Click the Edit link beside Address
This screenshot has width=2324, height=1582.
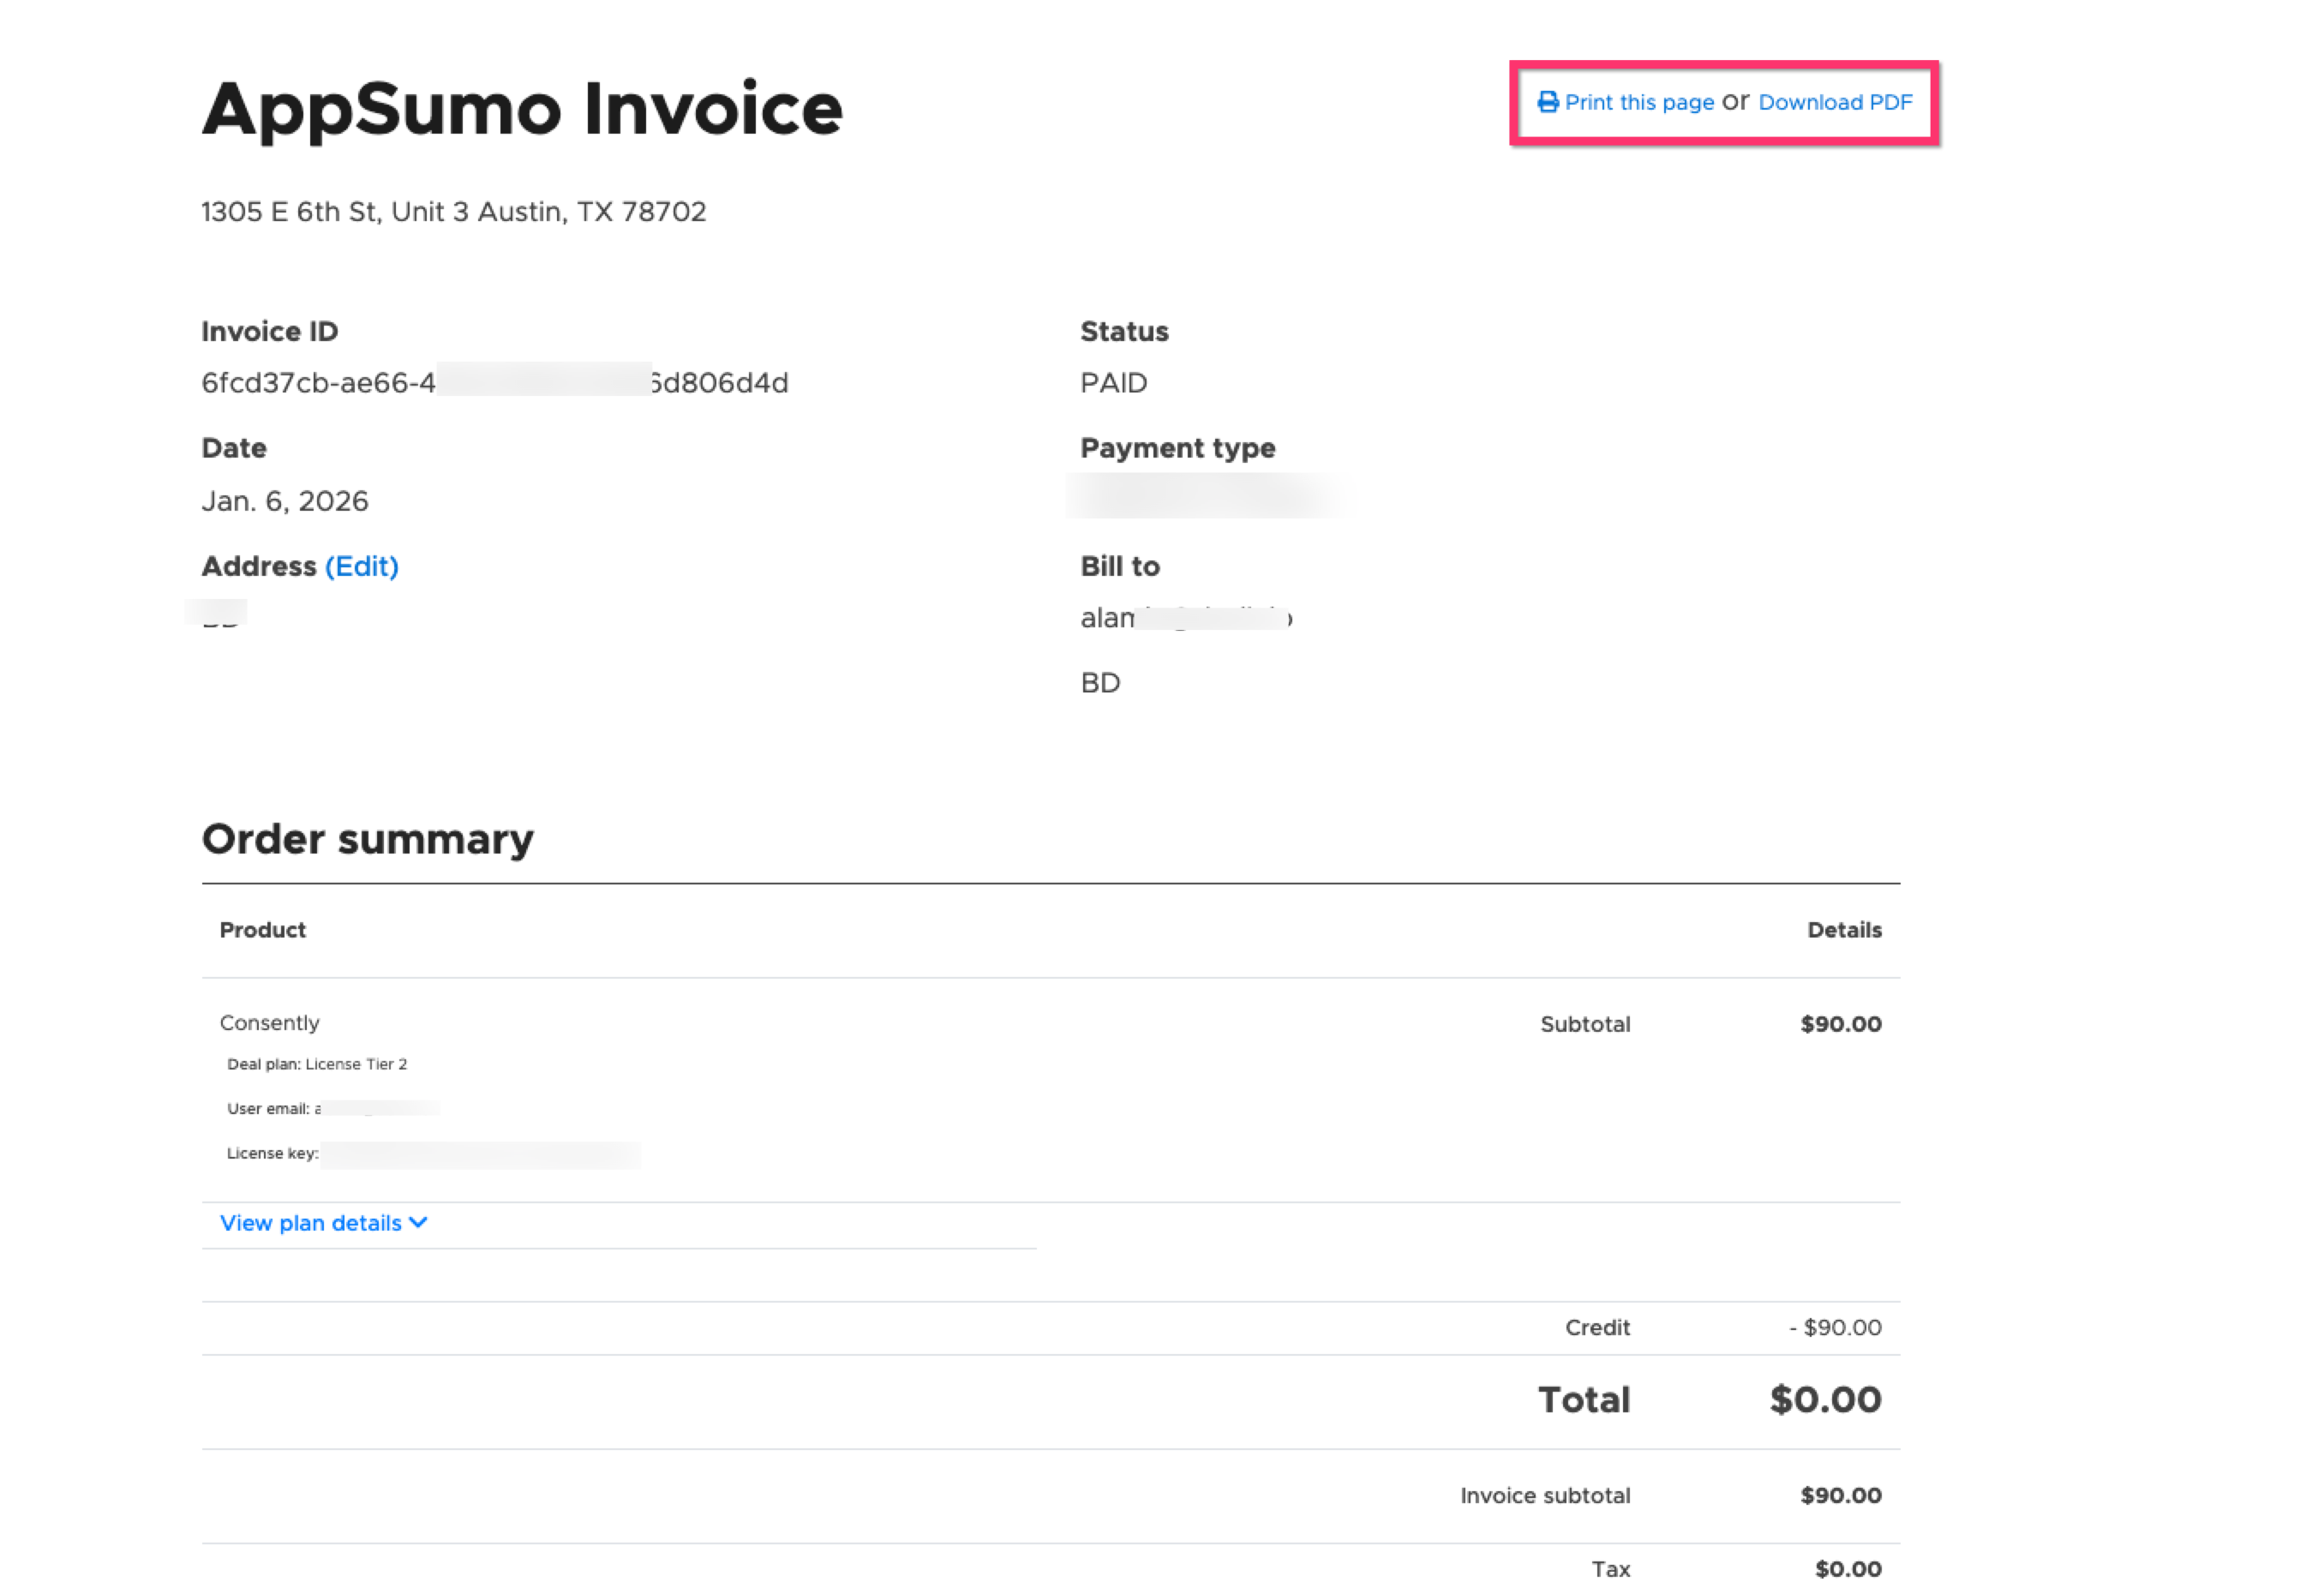pos(361,566)
